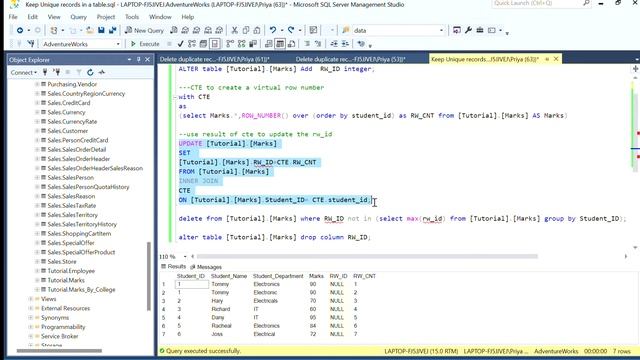Switch to the Results tab
This screenshot has height=360, width=640.
(x=174, y=267)
